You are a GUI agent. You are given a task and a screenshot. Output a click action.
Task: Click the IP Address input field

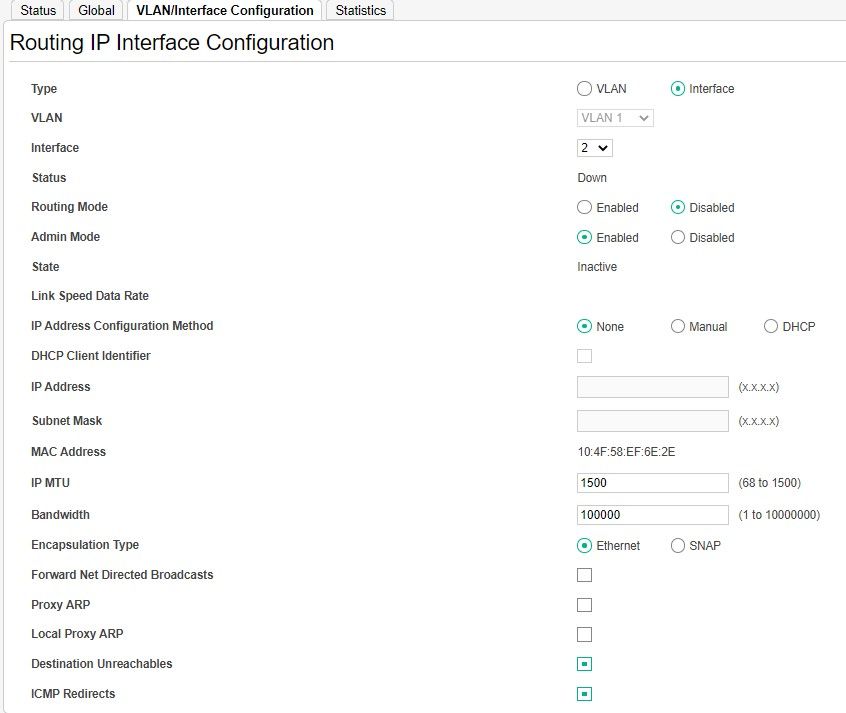[653, 387]
